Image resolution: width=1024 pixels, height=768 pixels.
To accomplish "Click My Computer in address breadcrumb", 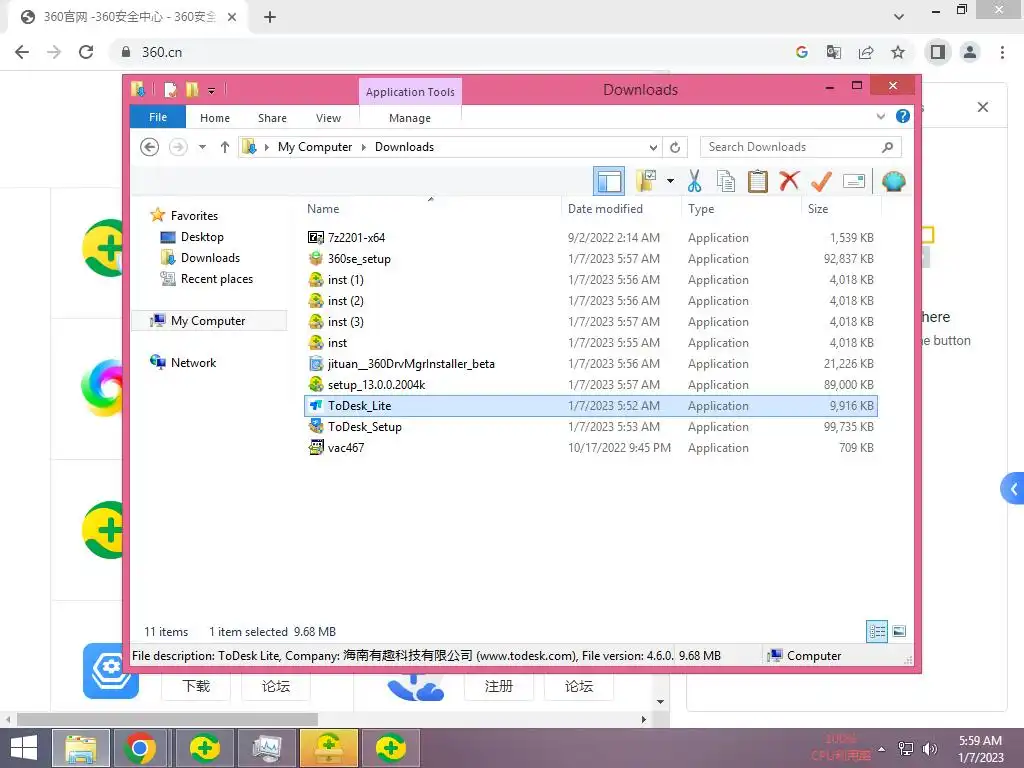I will click(315, 147).
